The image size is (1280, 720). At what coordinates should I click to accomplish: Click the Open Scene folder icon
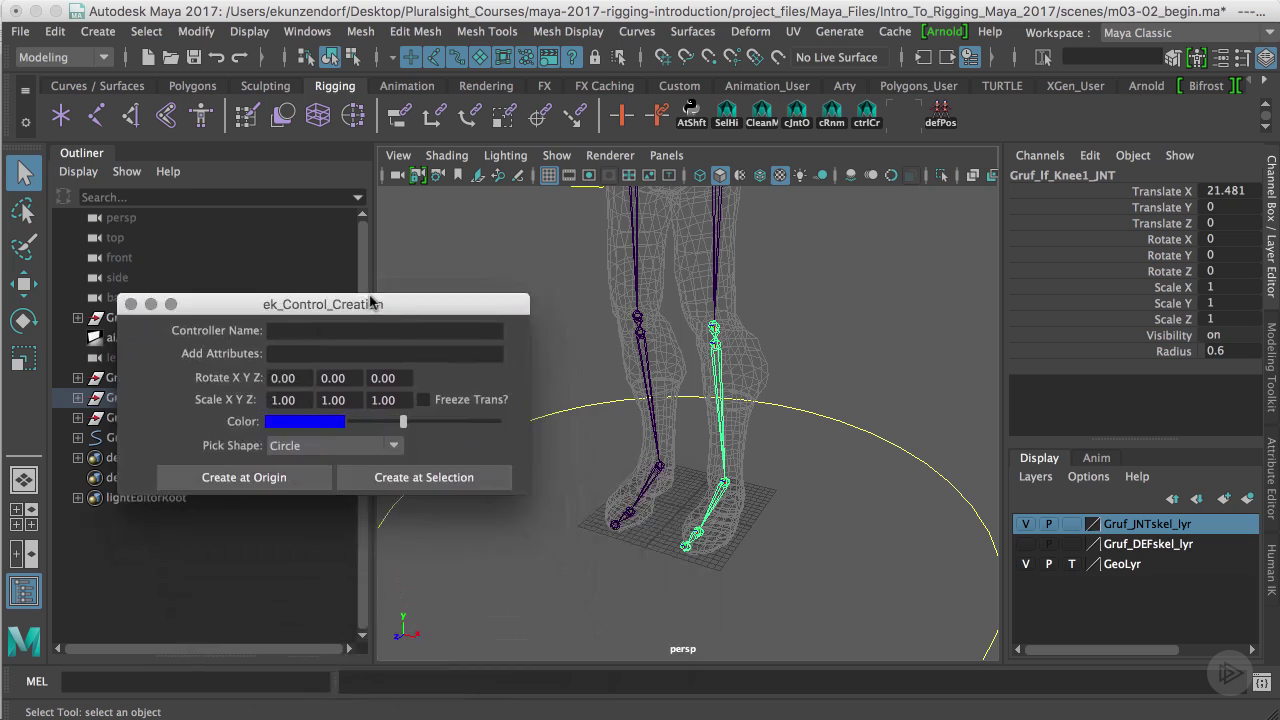(x=171, y=58)
